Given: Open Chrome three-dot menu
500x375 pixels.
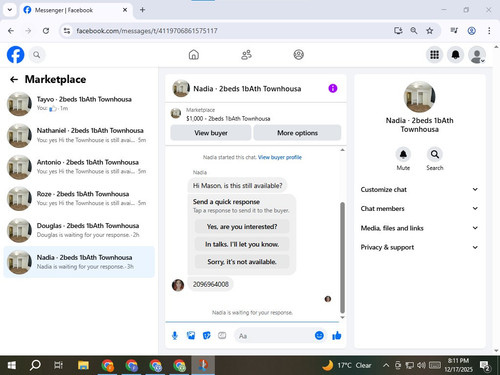Looking at the screenshot, I should point(489,31).
